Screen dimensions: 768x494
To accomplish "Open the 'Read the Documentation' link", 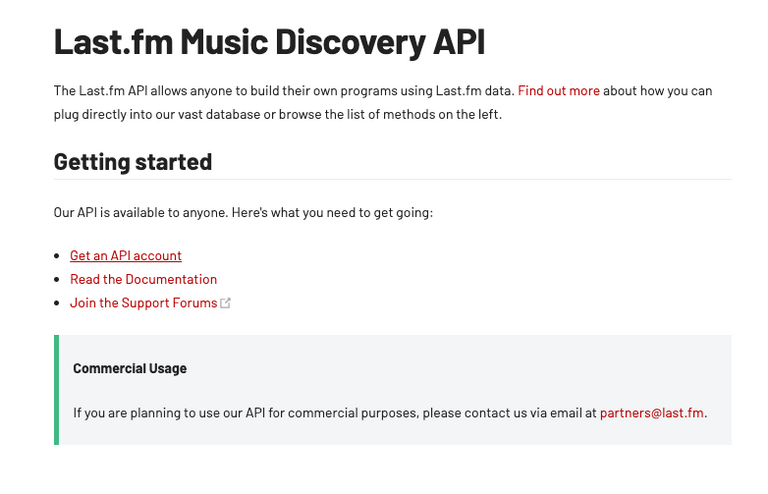I will (144, 279).
